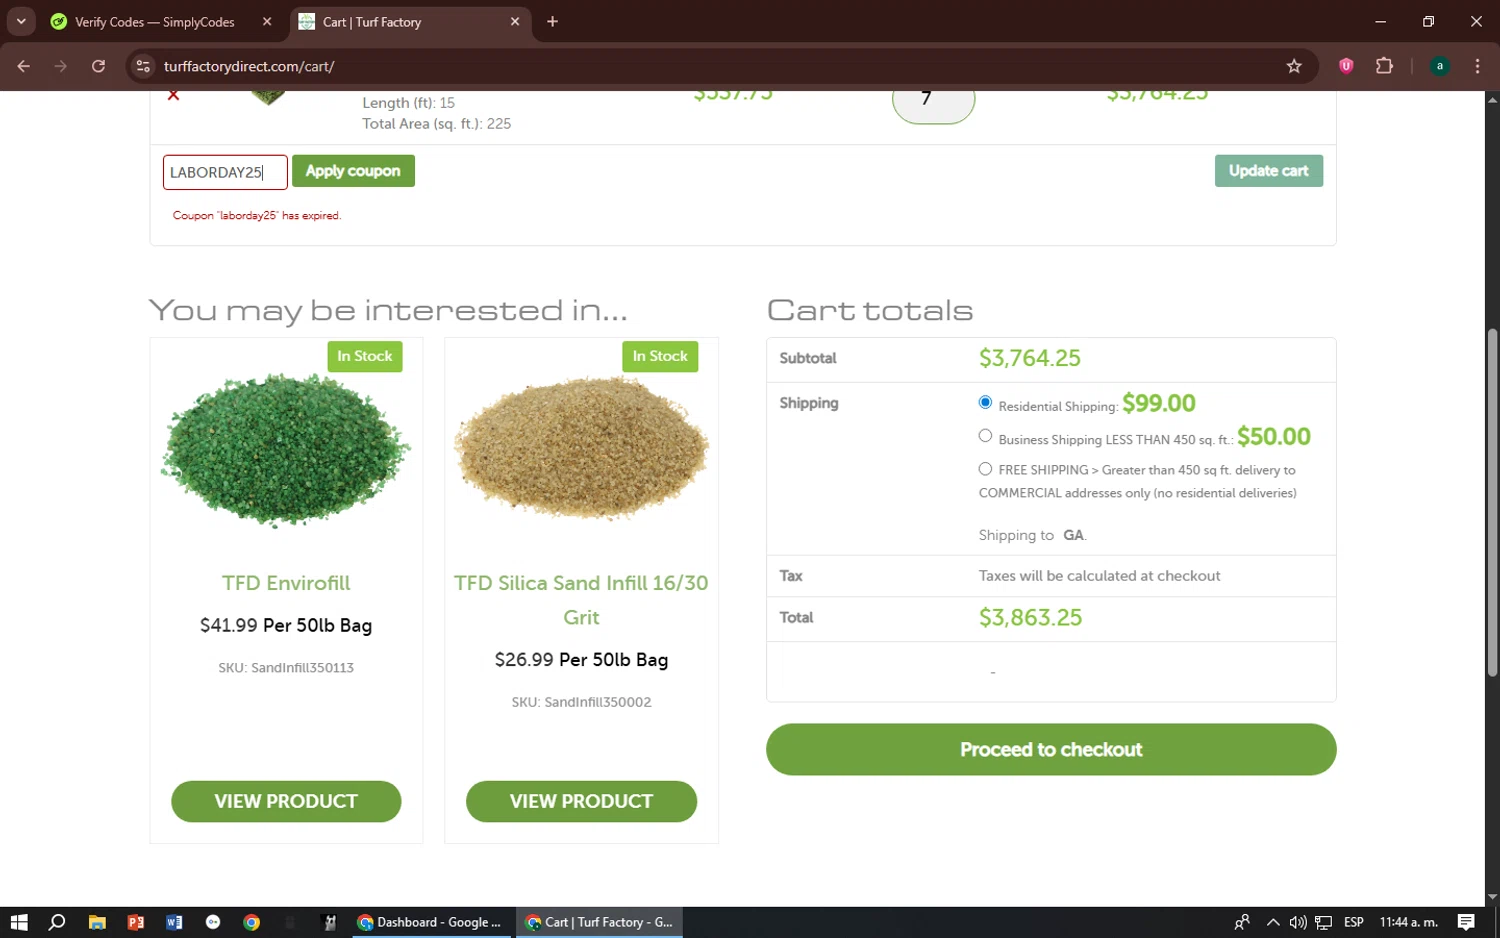Image resolution: width=1500 pixels, height=938 pixels.
Task: Click 'Taxes will be calculated at checkout'
Action: tap(1099, 576)
